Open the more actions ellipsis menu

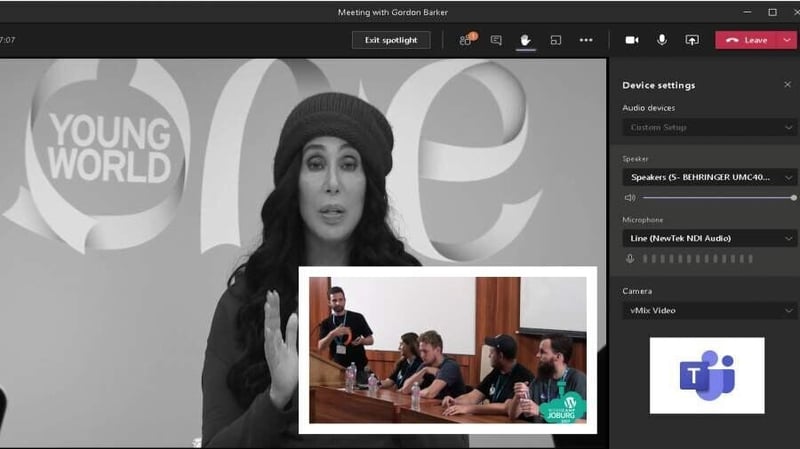pyautogui.click(x=586, y=40)
